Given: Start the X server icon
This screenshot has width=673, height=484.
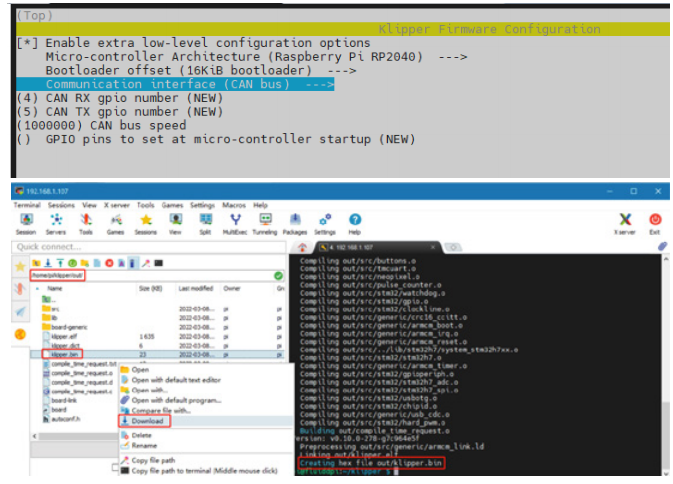Looking at the screenshot, I should (626, 222).
